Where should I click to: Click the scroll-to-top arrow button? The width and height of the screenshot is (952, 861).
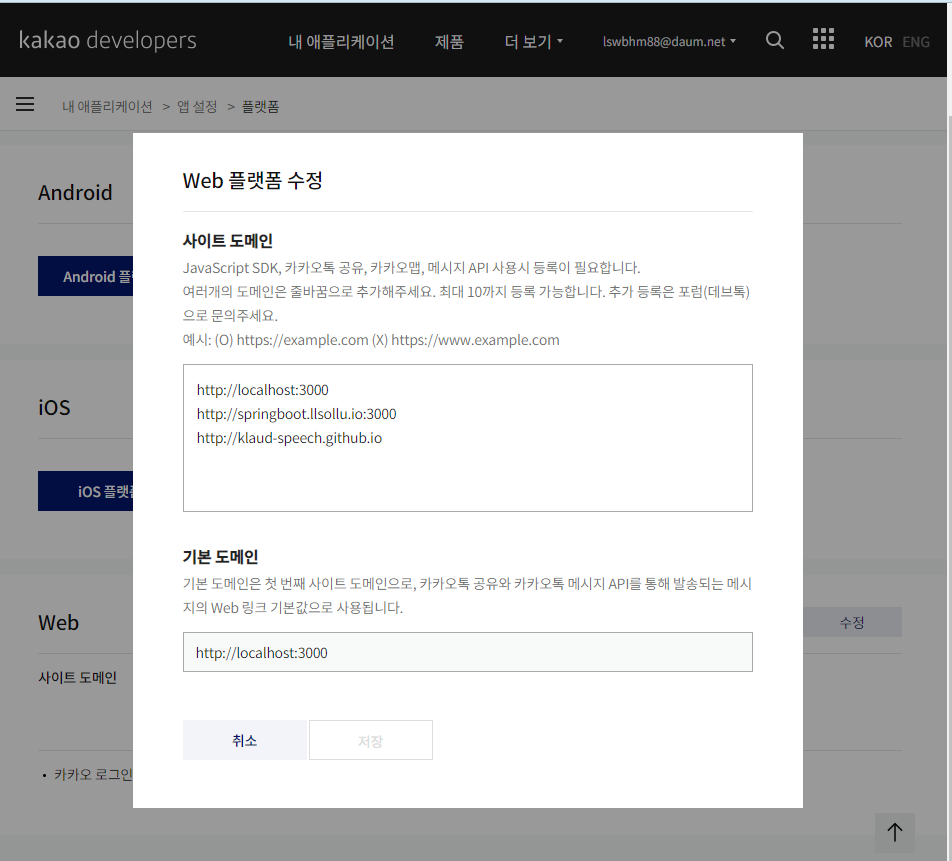[894, 832]
